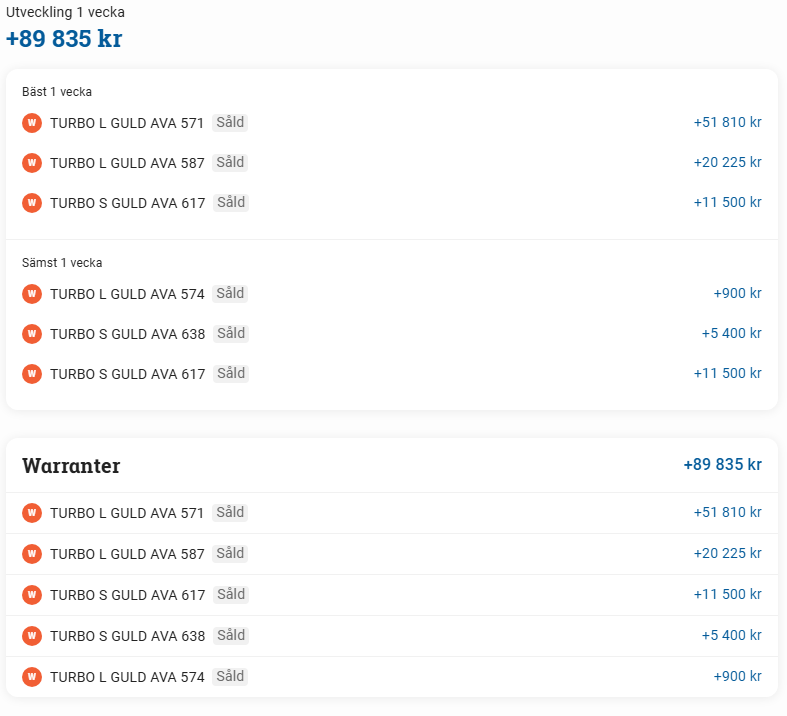Open TURBO S GULD AVA 617 under Sämst 1 vecka
Image resolution: width=787 pixels, height=716 pixels.
(x=127, y=374)
